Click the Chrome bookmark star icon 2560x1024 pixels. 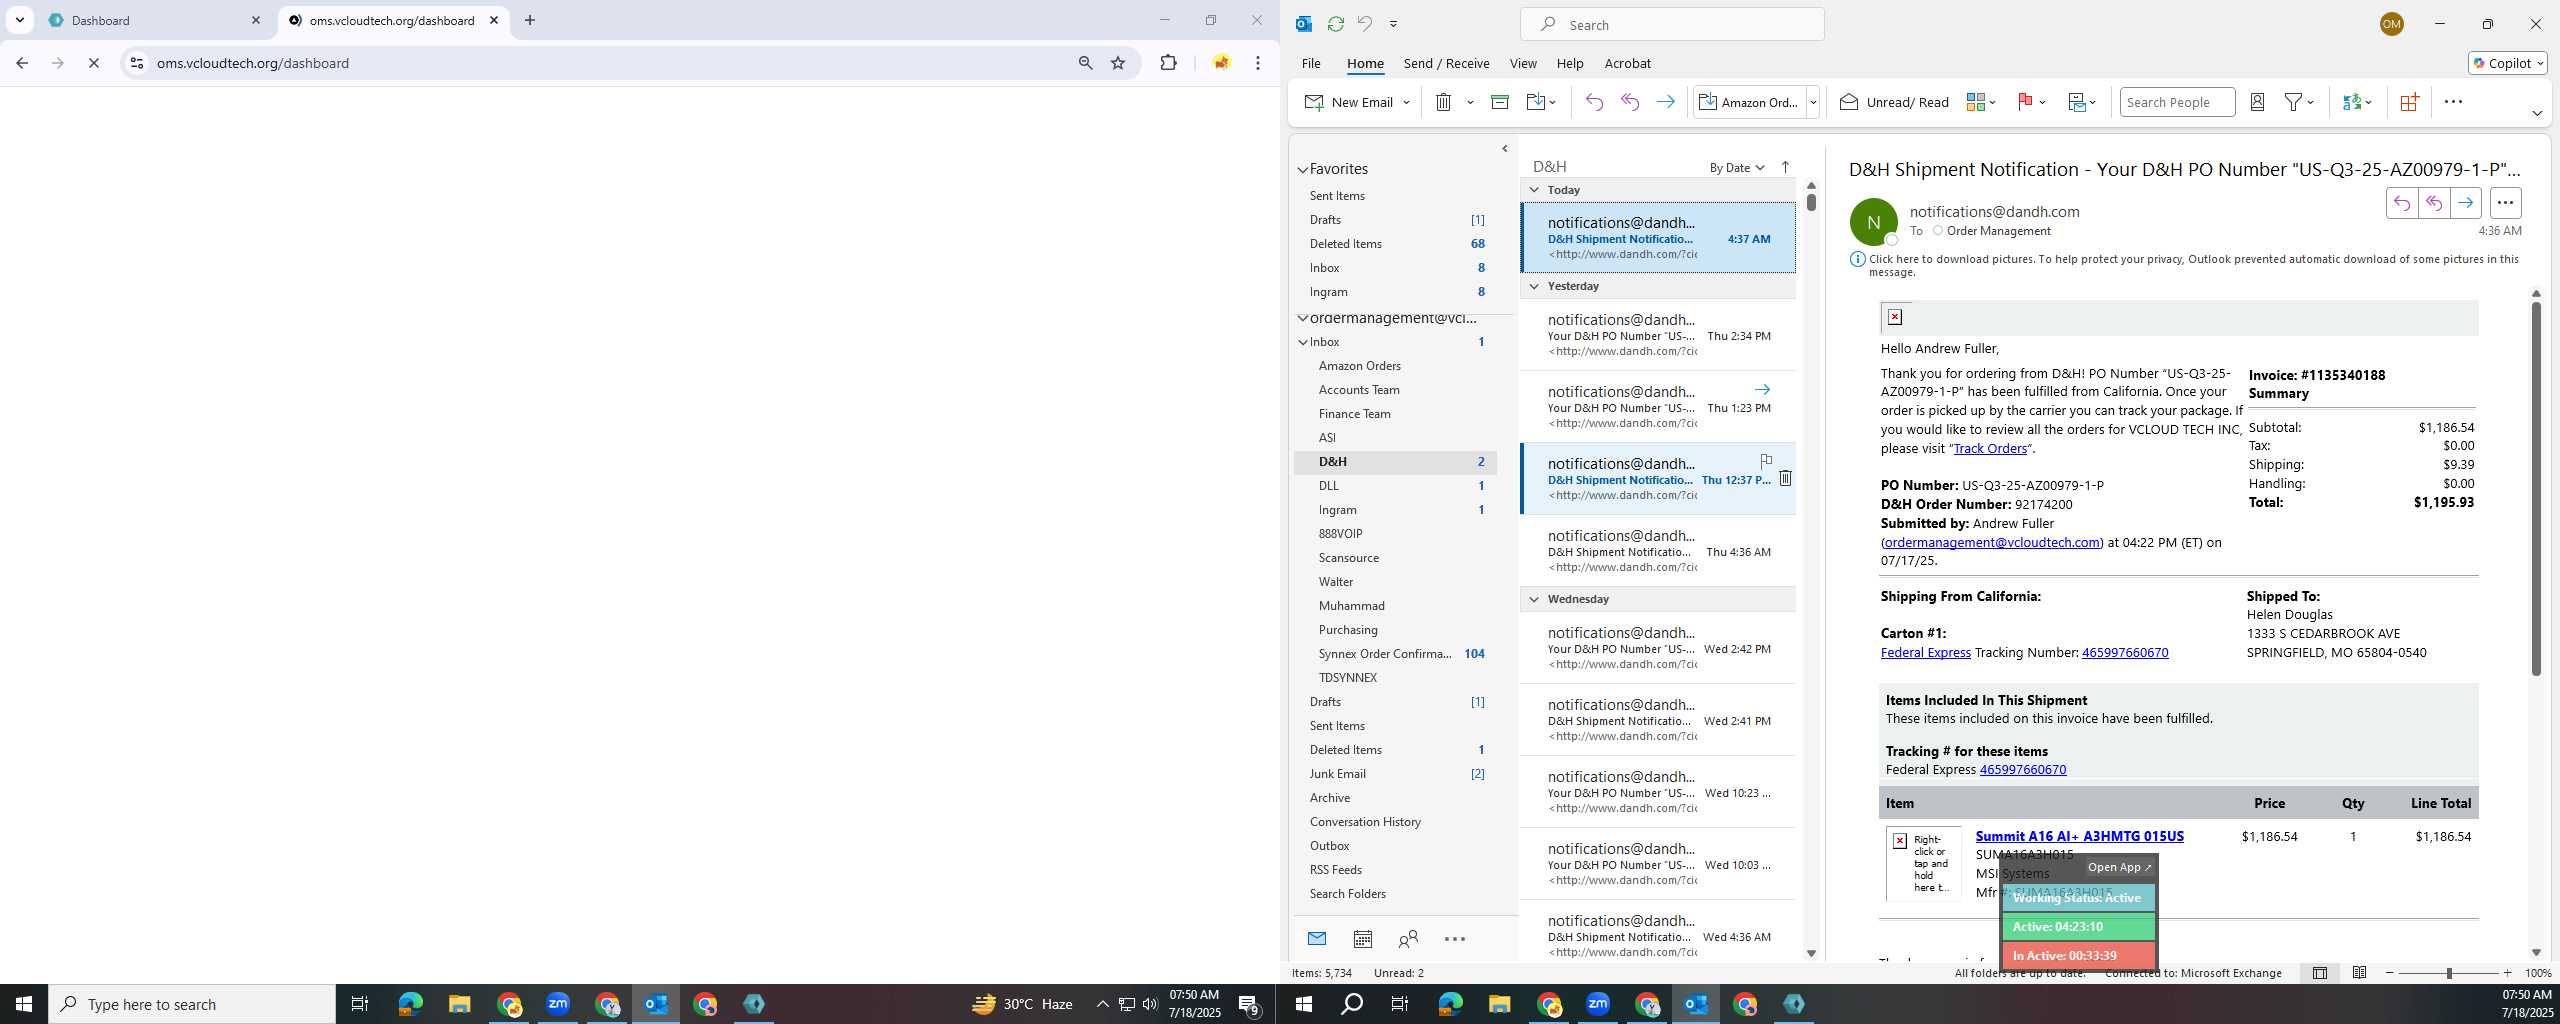1118,63
